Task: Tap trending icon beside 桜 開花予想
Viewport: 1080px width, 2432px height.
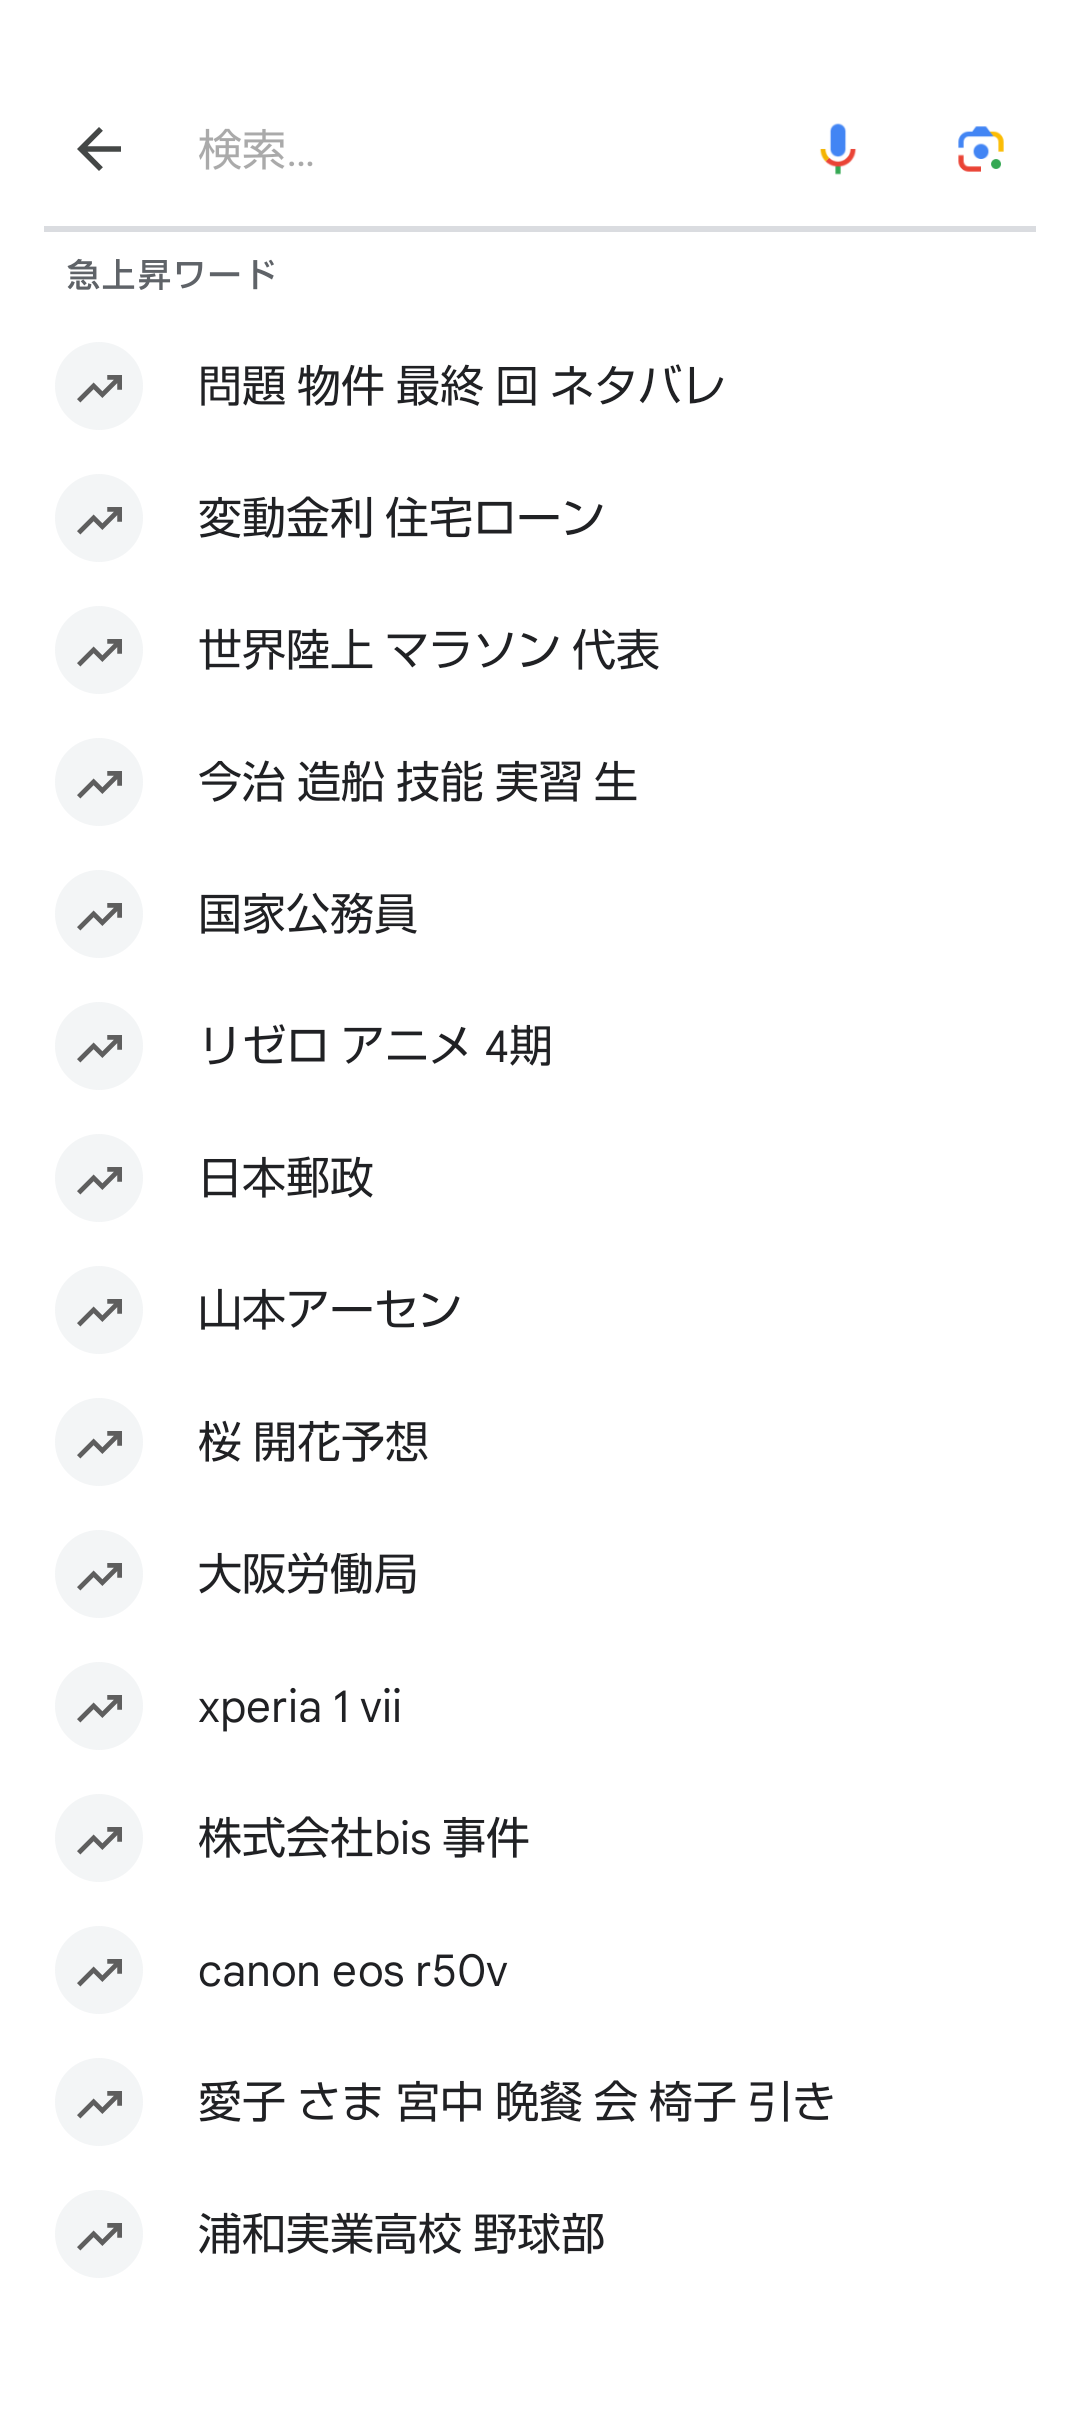Action: click(x=99, y=1442)
